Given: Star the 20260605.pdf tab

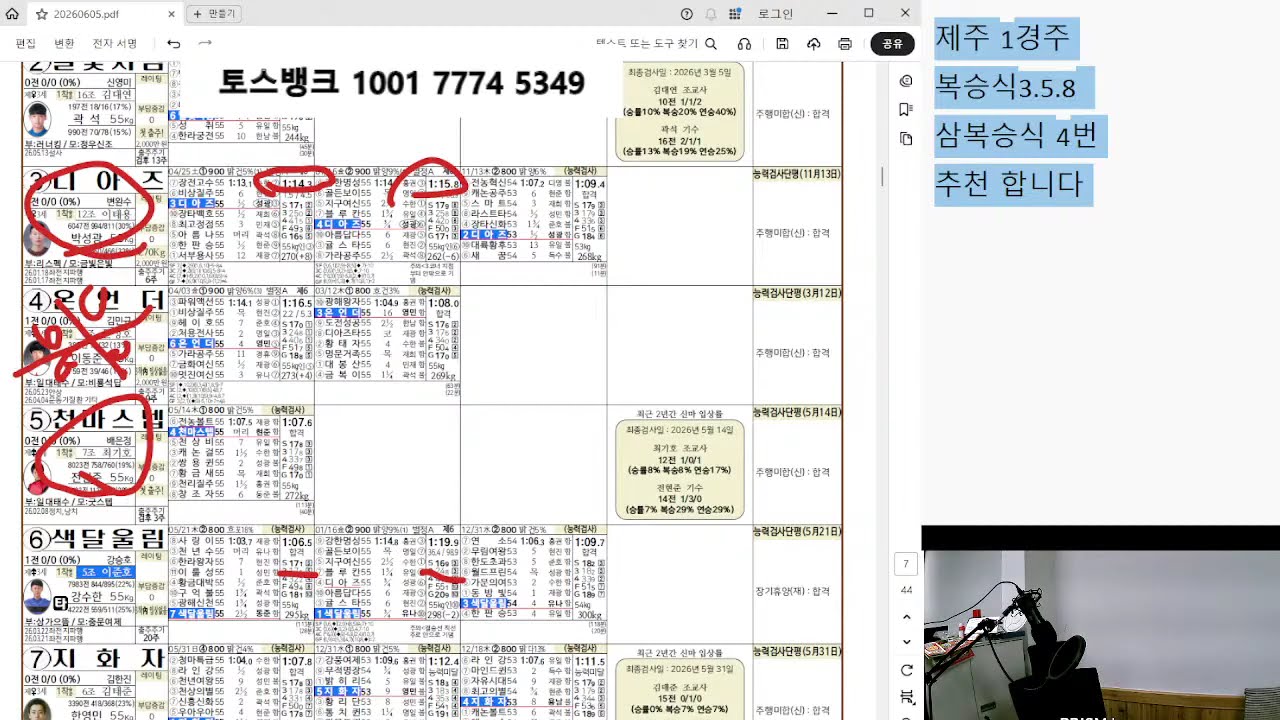Looking at the screenshot, I should (x=41, y=14).
